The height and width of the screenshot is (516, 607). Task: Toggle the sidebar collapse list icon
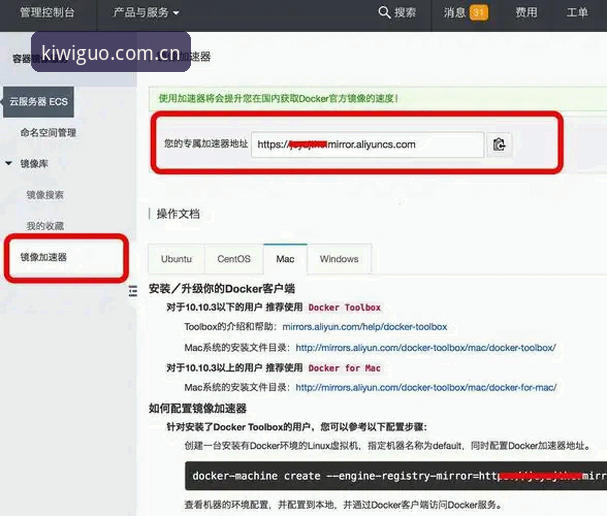coord(133,290)
